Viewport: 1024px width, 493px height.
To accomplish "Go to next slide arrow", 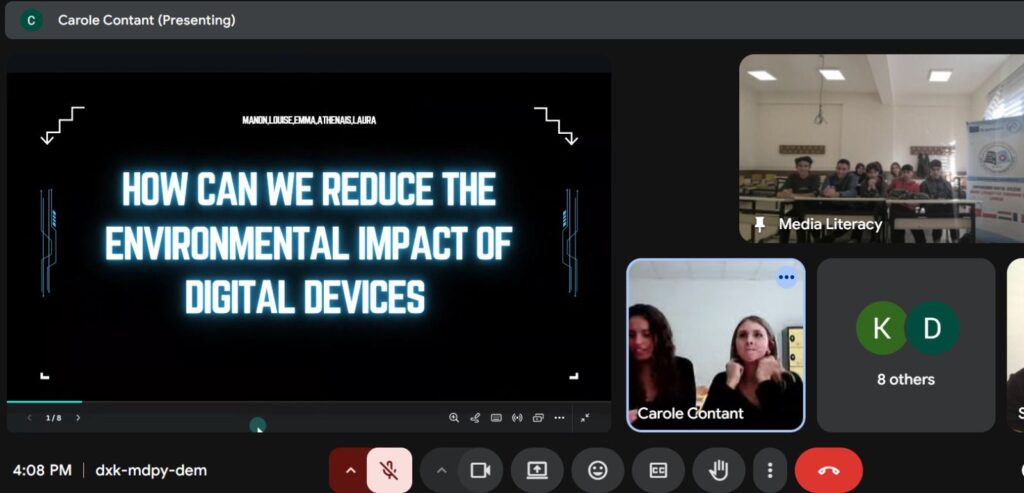I will (x=78, y=418).
